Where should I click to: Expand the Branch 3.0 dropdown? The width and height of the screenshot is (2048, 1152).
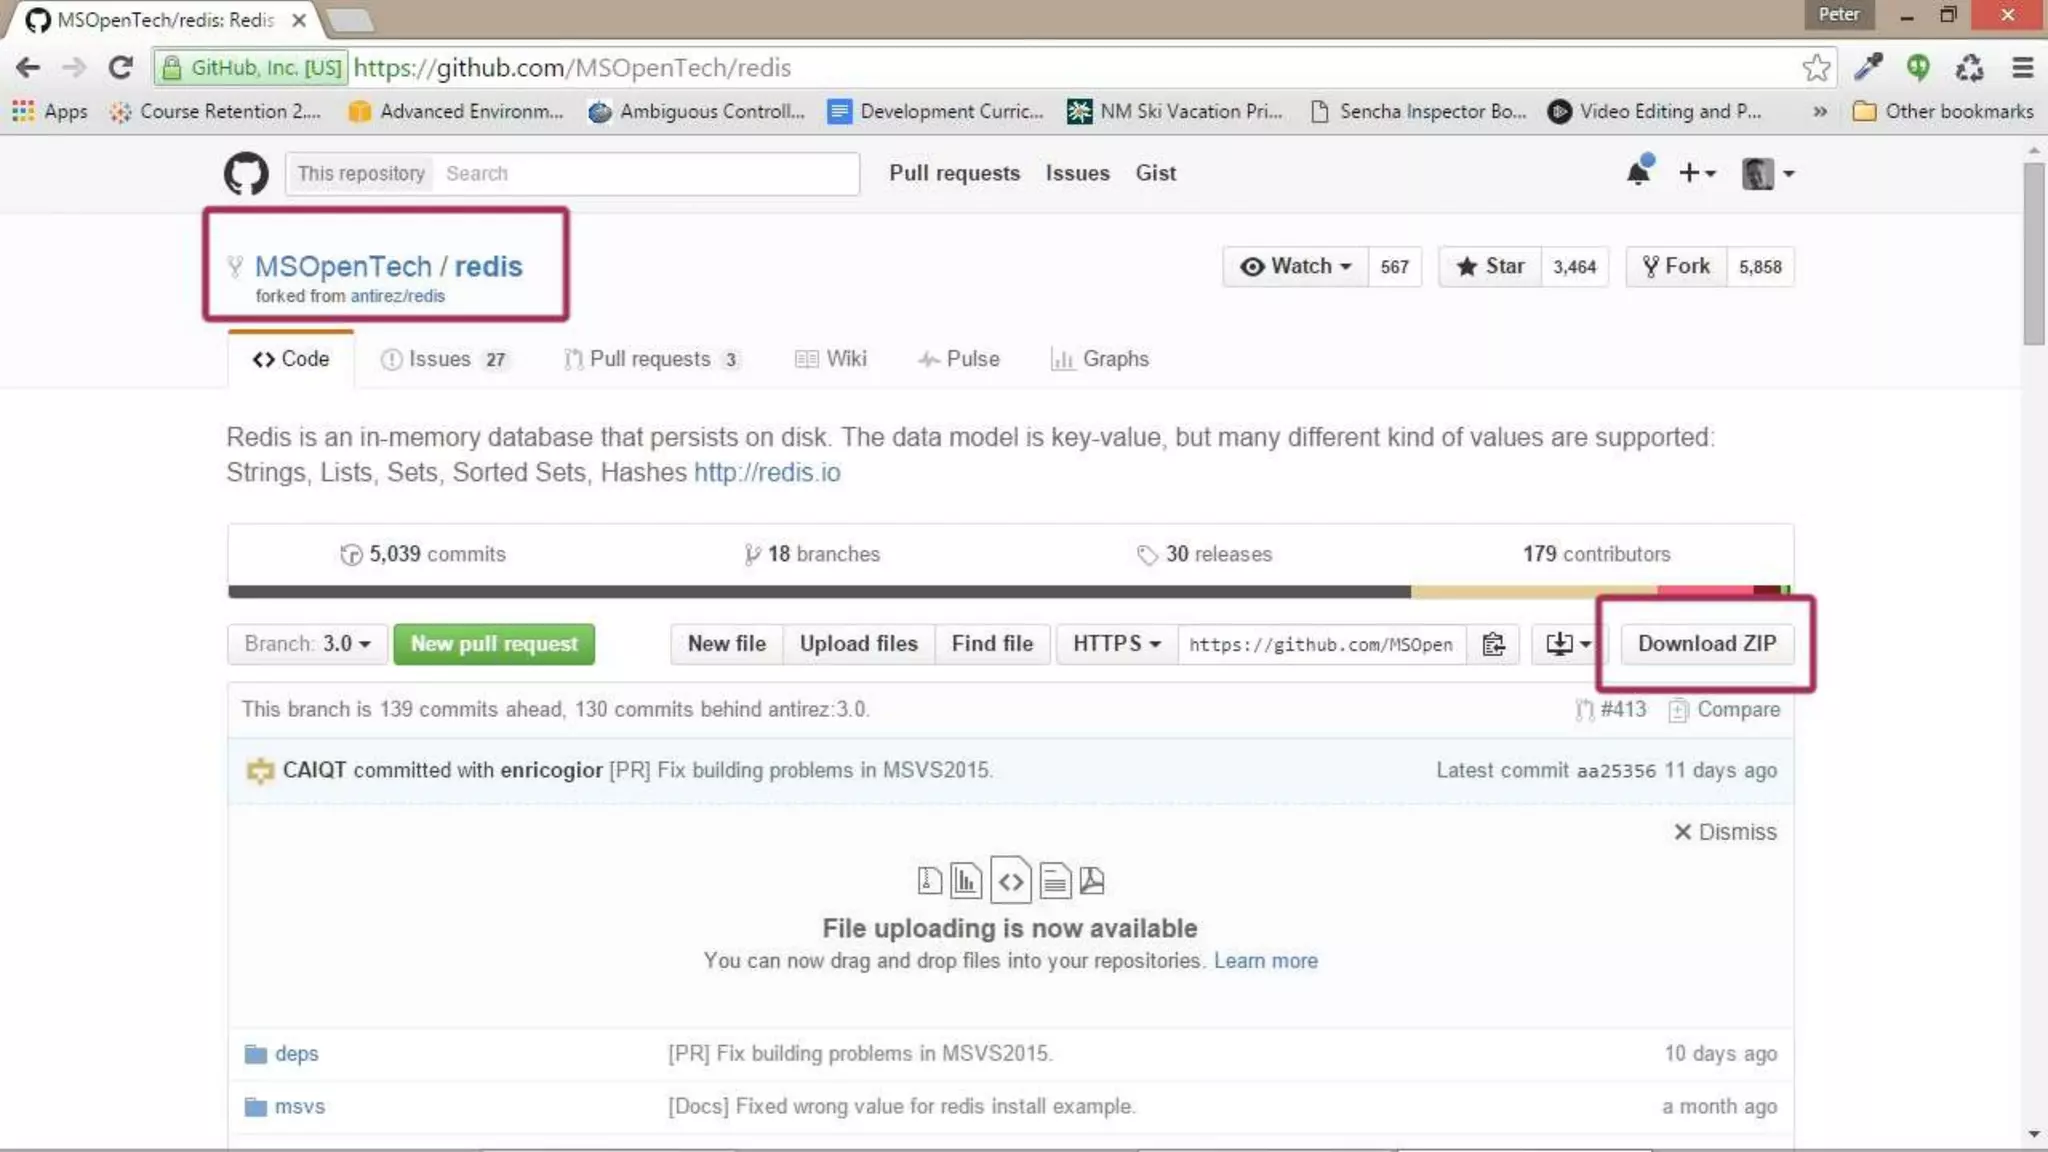(307, 644)
